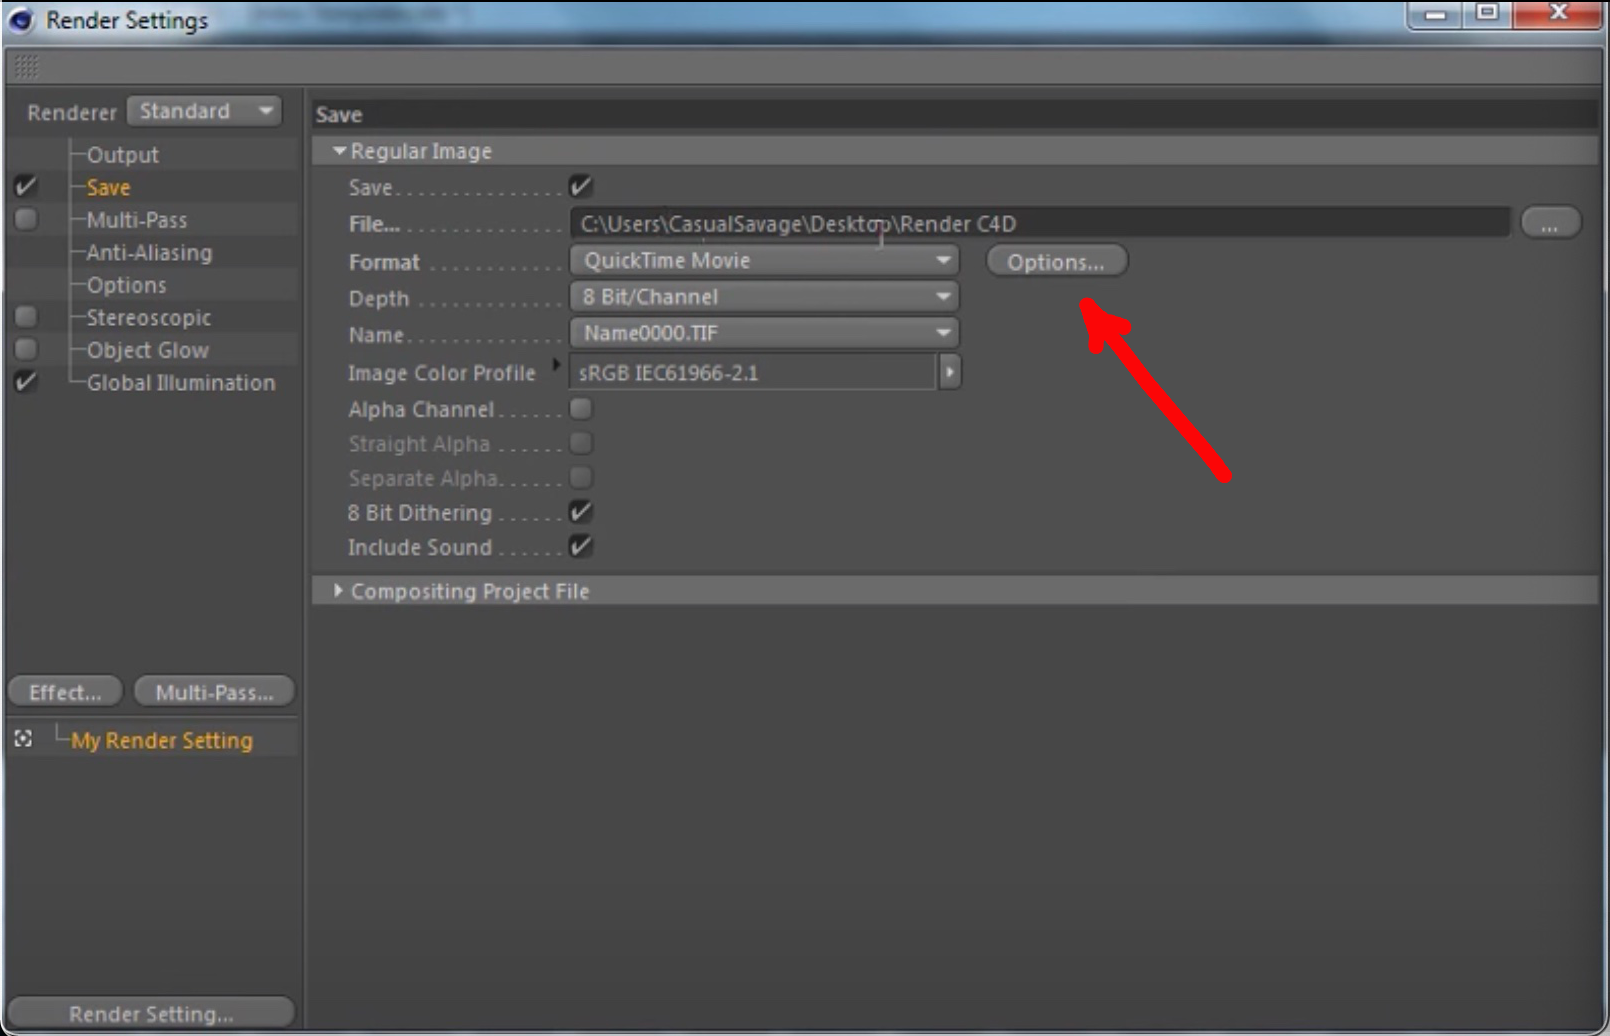Screen dimensions: 1610x1036
Task: Open the file browser with the '...' button
Action: click(x=1549, y=223)
